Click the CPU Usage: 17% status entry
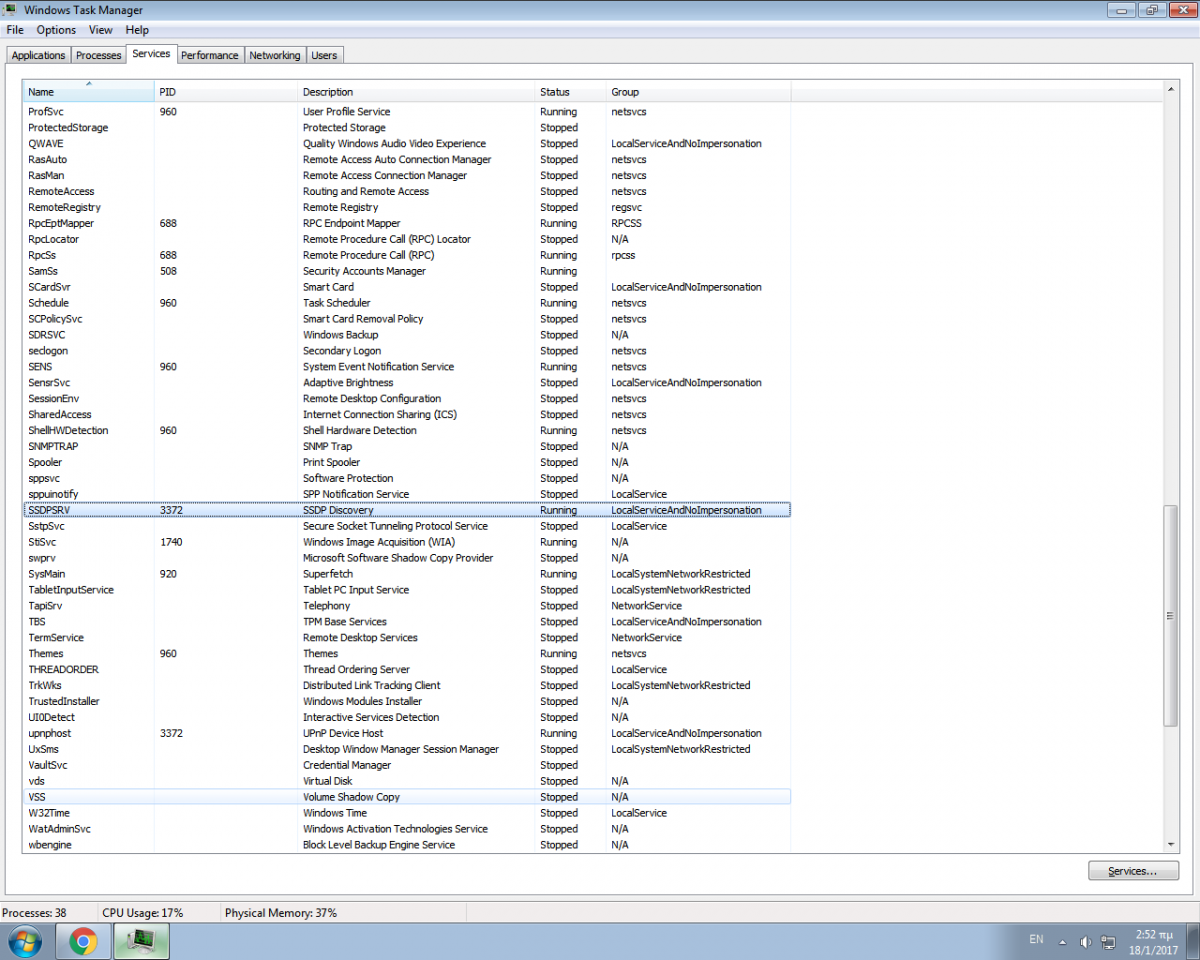 point(143,913)
